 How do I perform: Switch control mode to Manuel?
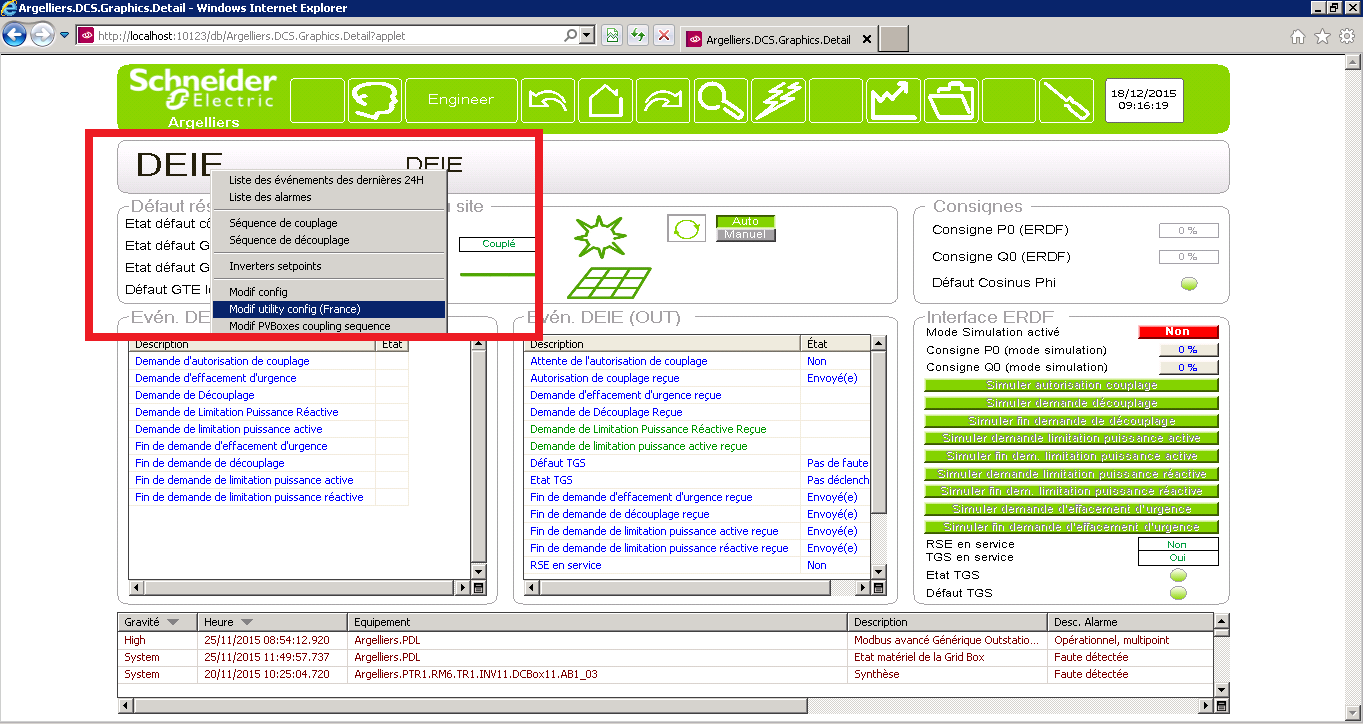pyautogui.click(x=745, y=235)
